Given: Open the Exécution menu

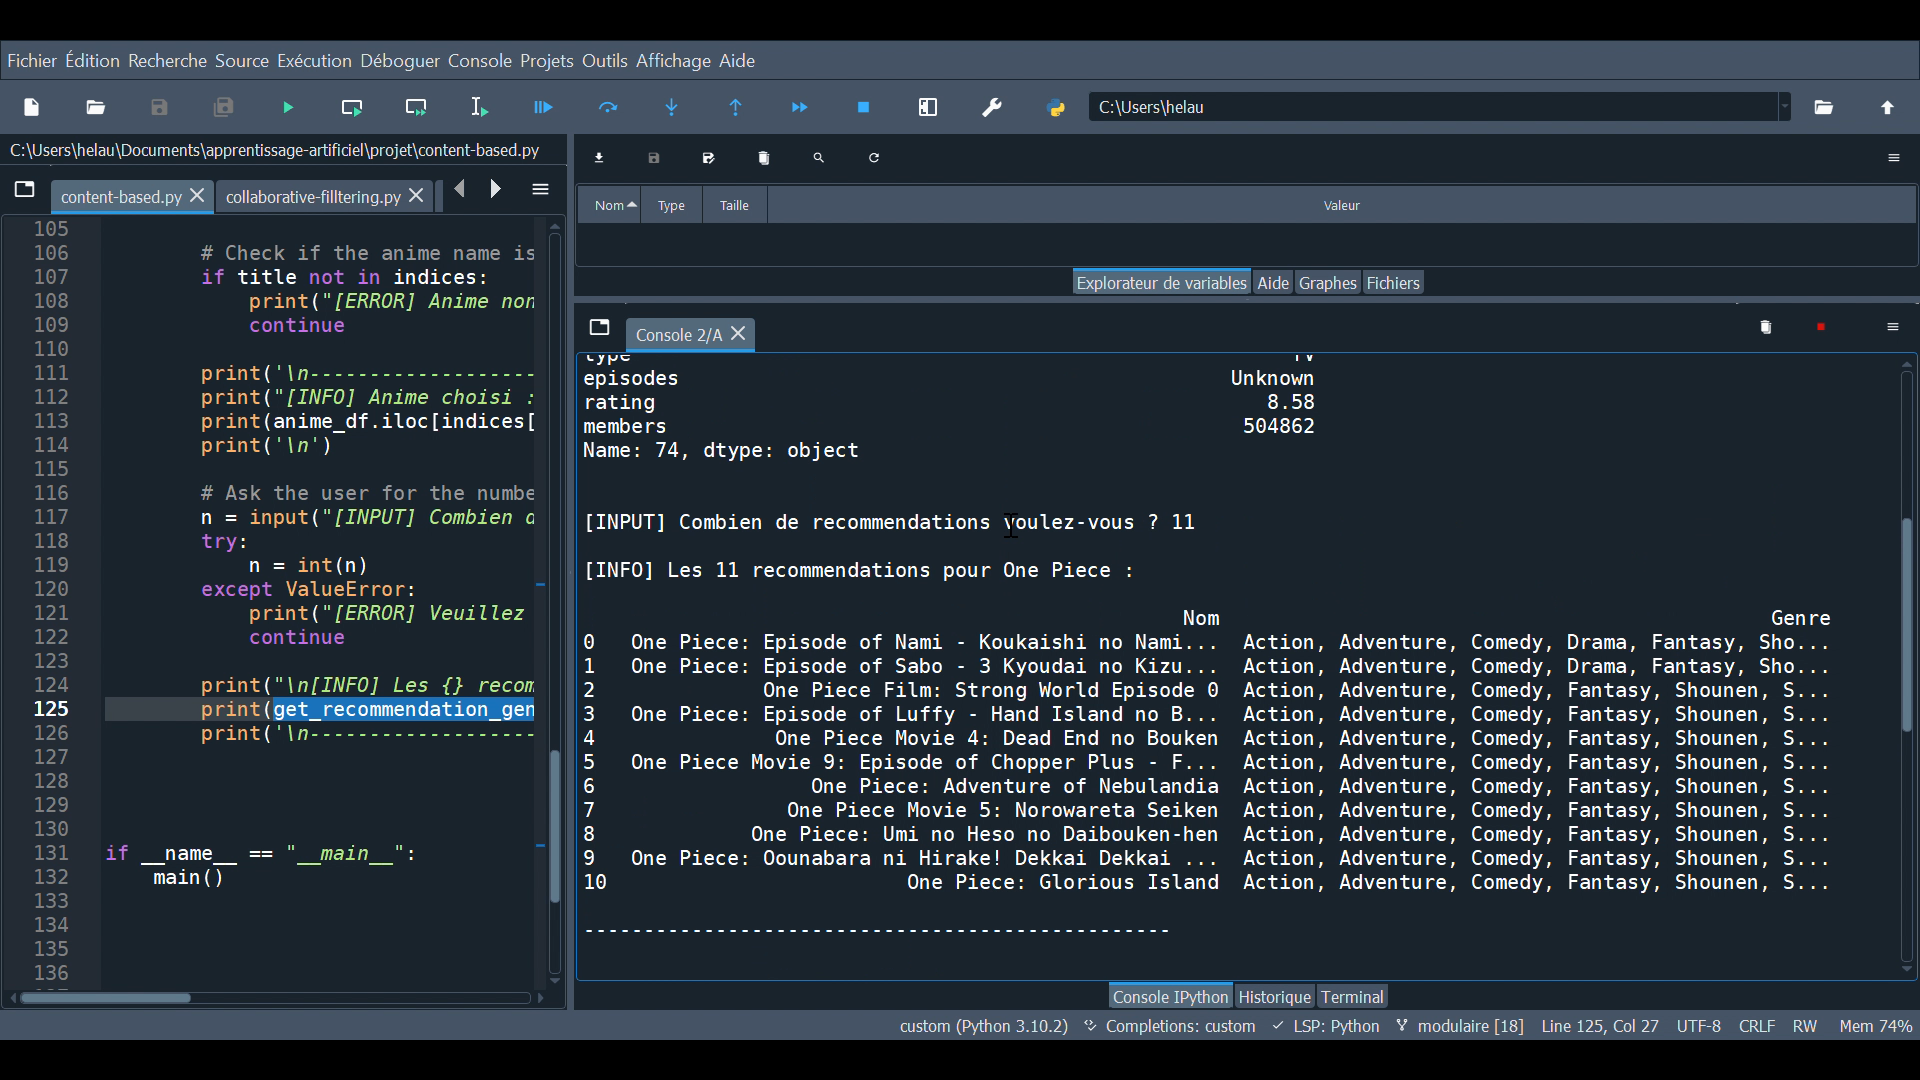Looking at the screenshot, I should coord(314,61).
